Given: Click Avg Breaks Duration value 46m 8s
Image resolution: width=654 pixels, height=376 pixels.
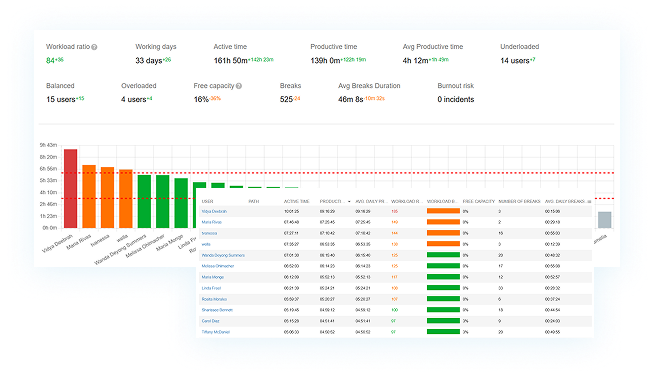Looking at the screenshot, I should tap(350, 100).
